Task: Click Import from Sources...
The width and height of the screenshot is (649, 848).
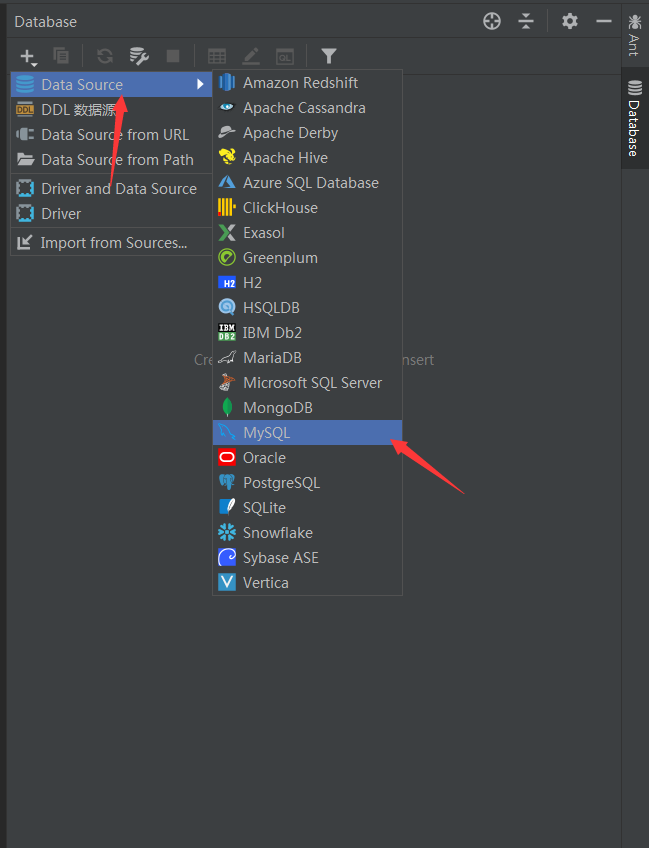Action: (x=111, y=243)
